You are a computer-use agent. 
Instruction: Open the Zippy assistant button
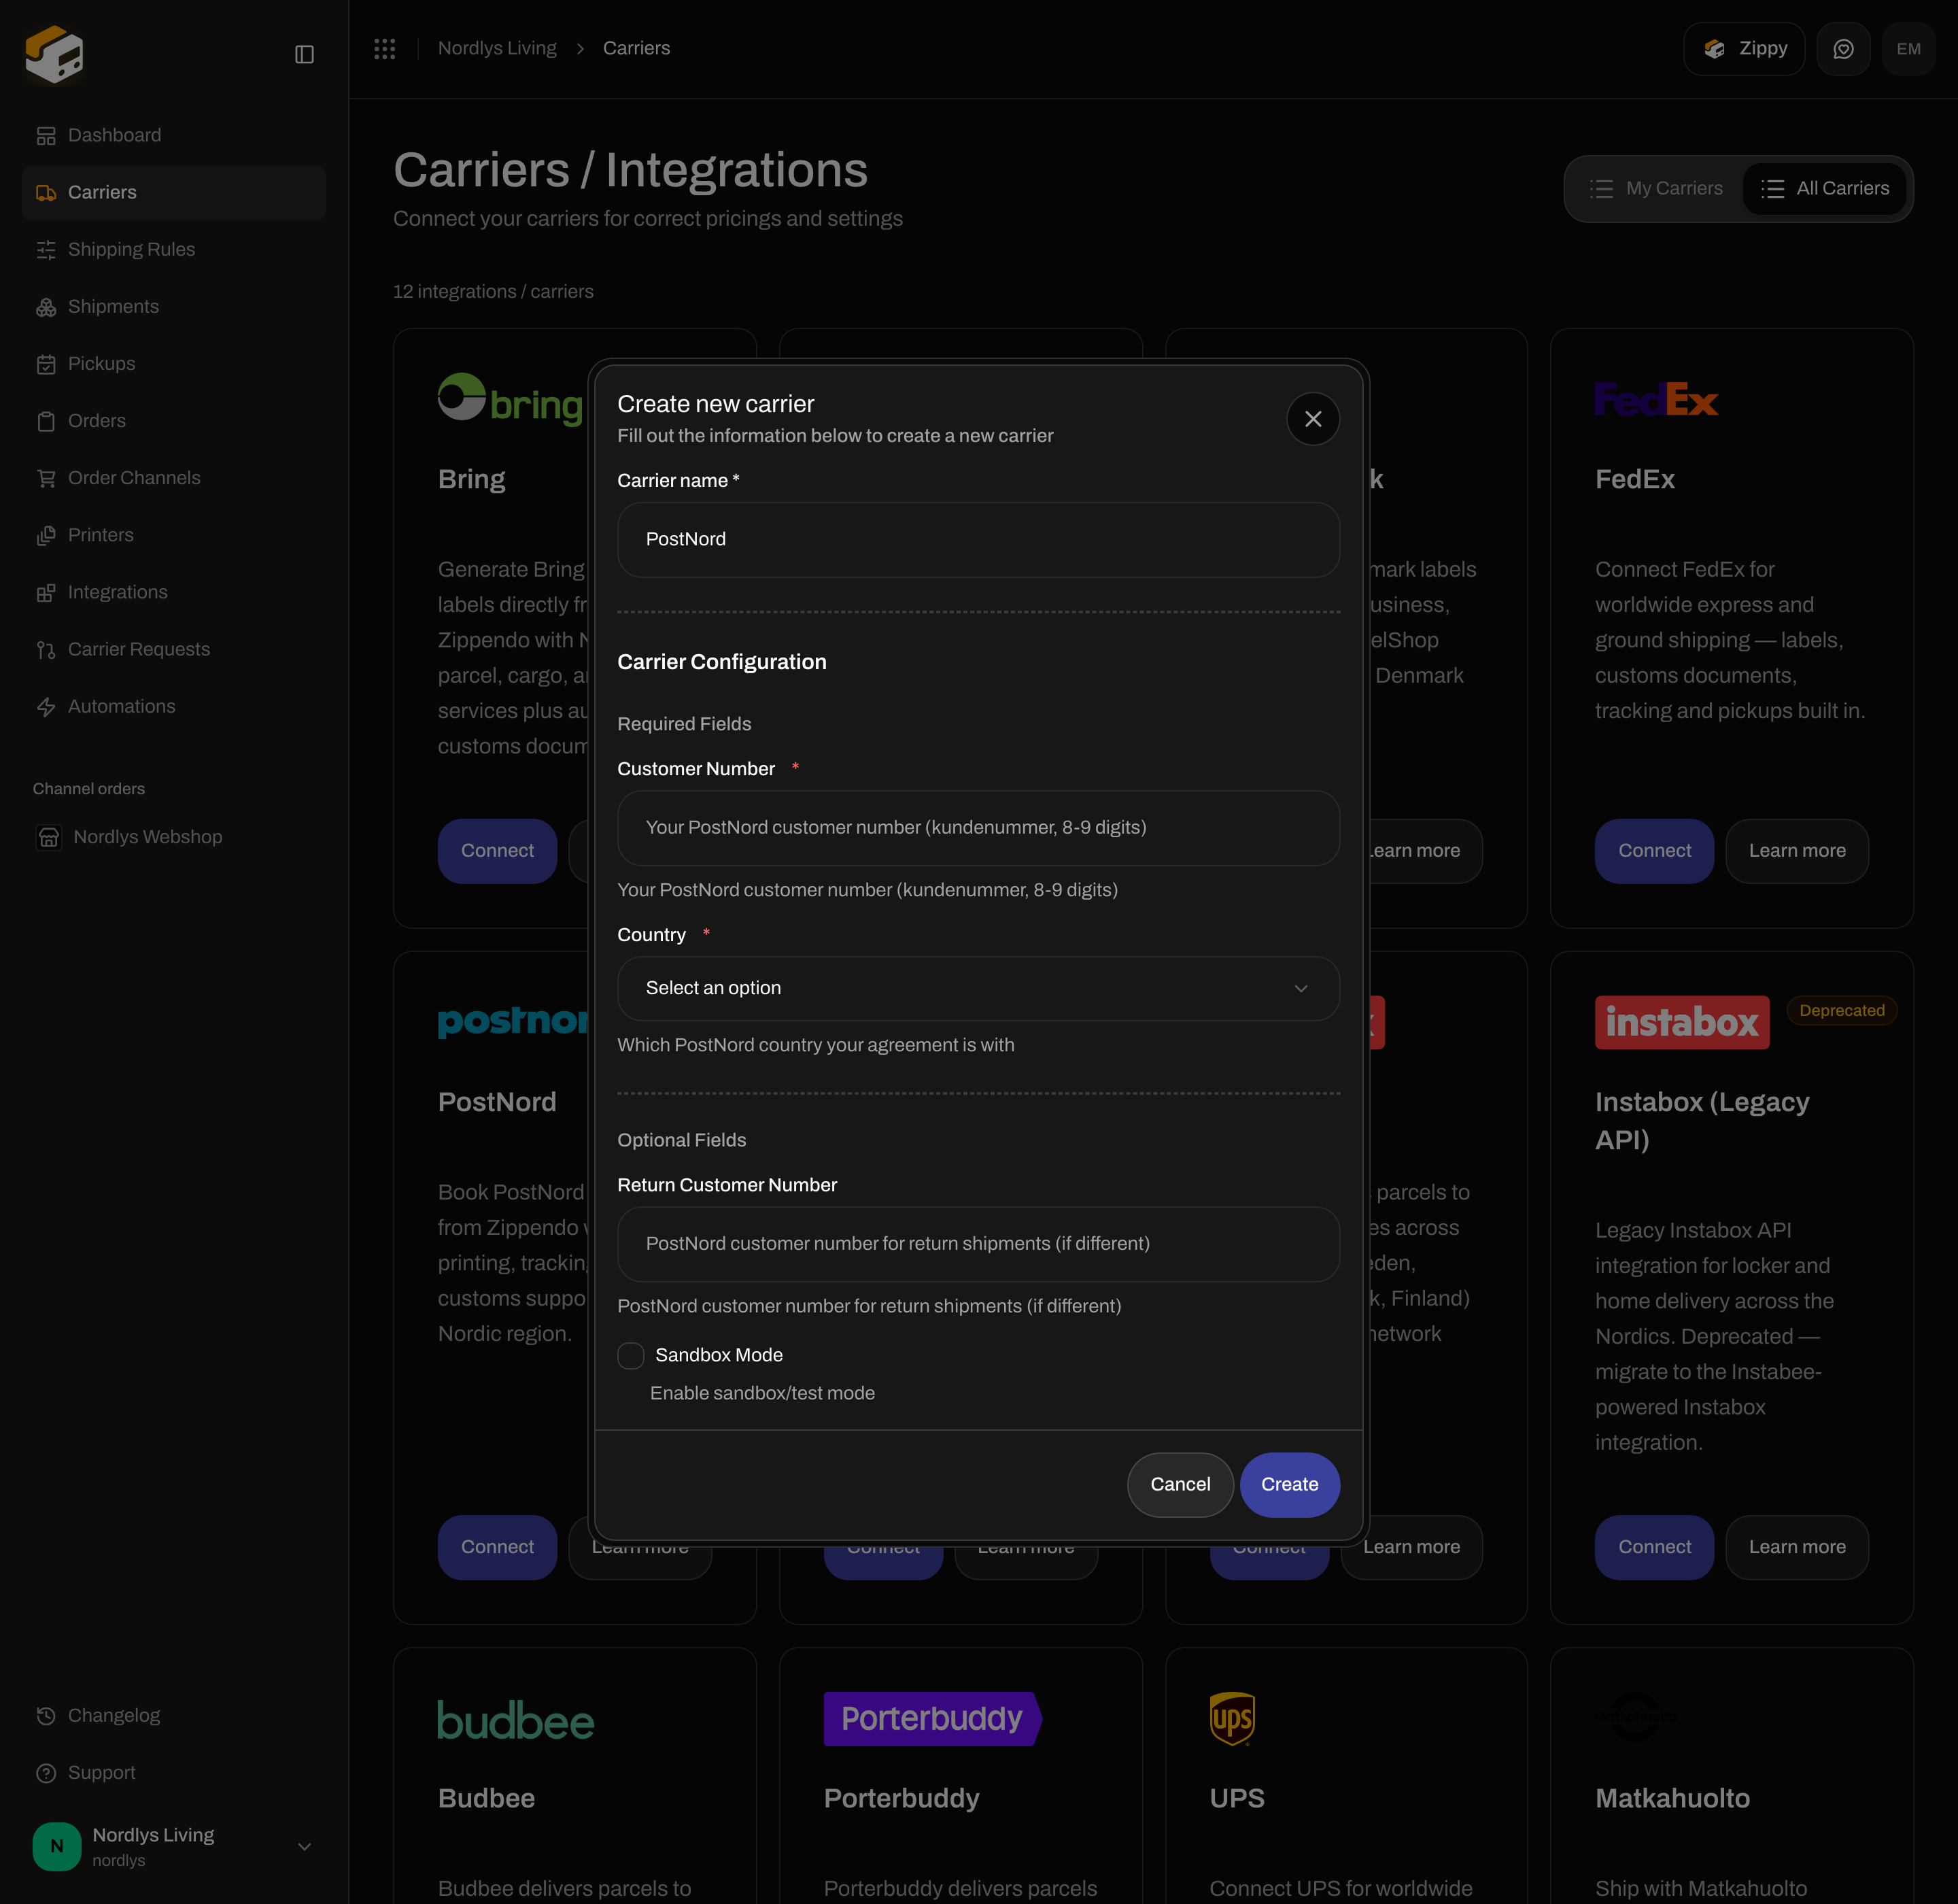click(1744, 49)
